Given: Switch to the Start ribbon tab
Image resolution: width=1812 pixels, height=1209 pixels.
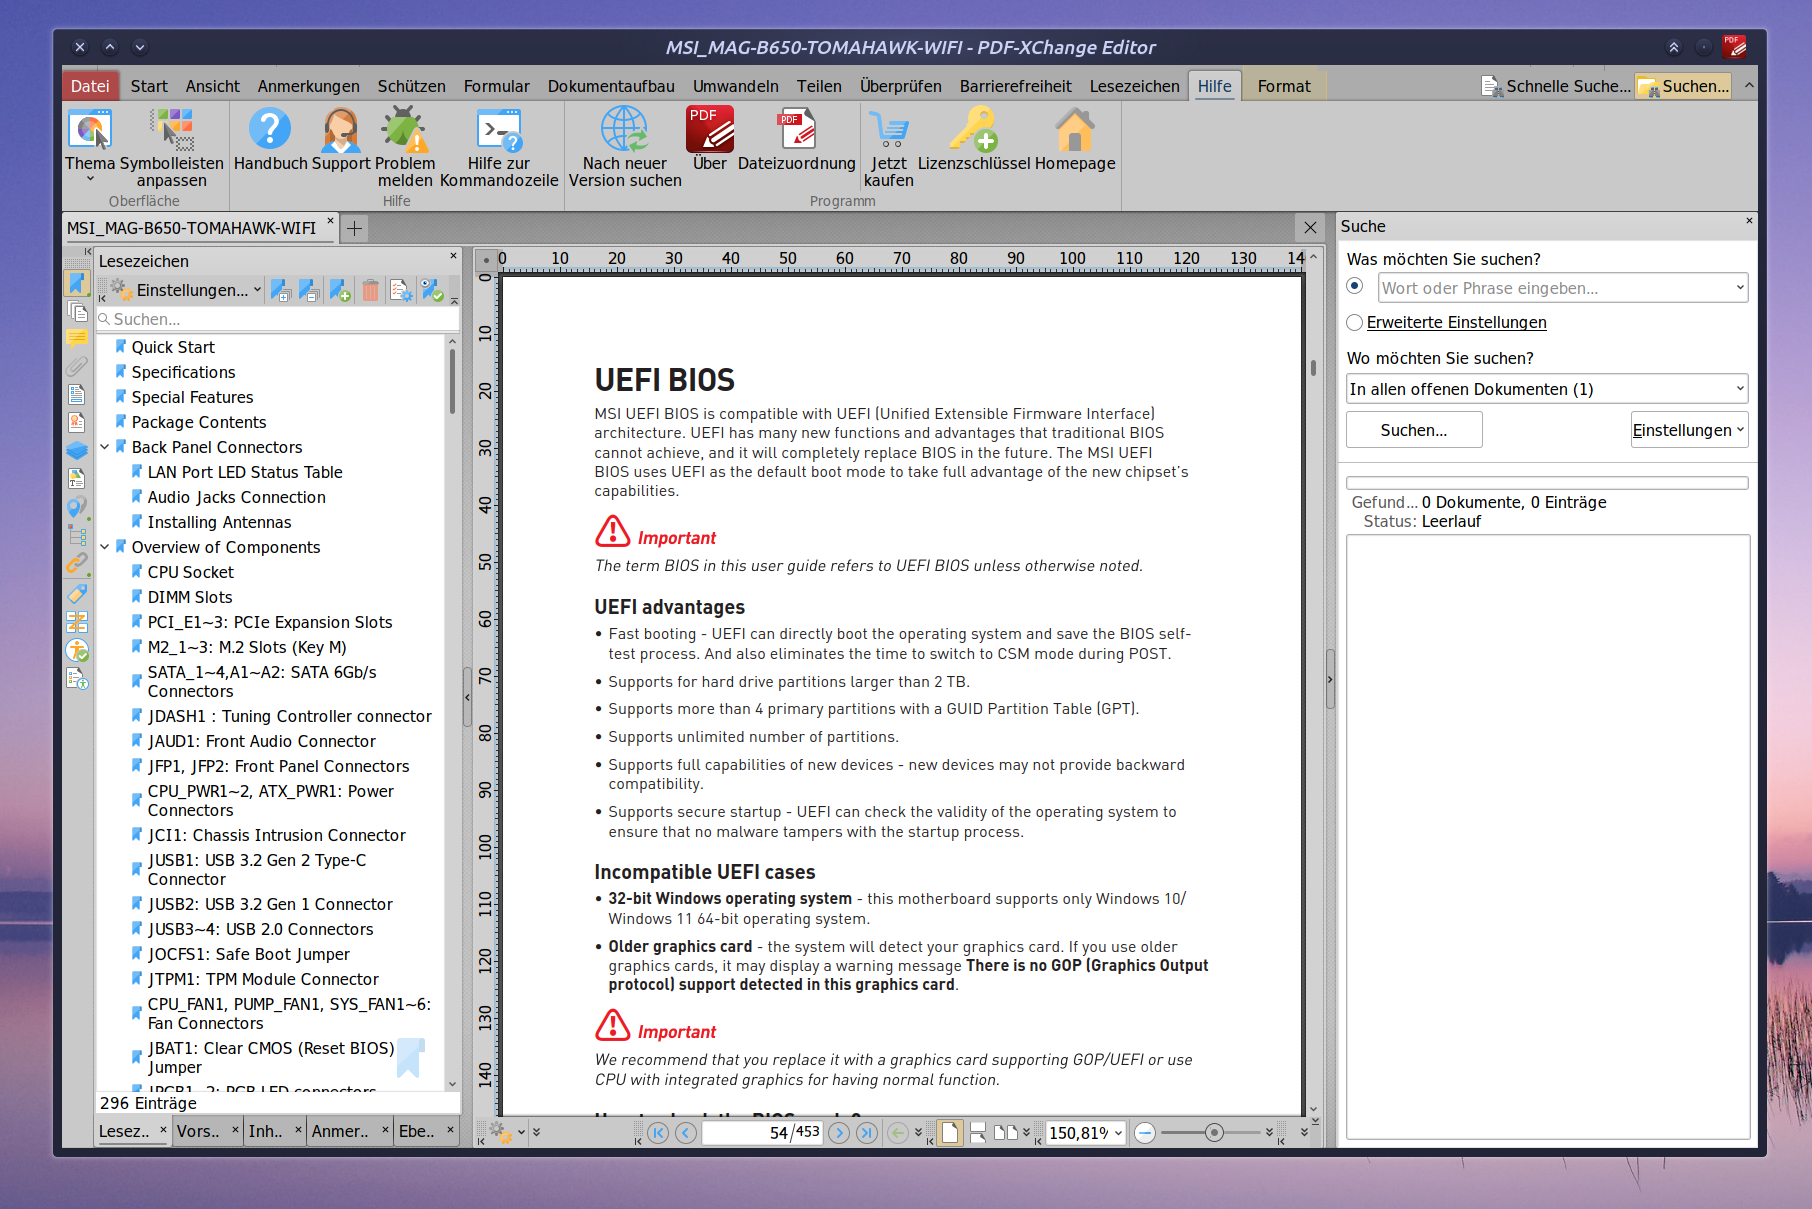Looking at the screenshot, I should coord(149,86).
